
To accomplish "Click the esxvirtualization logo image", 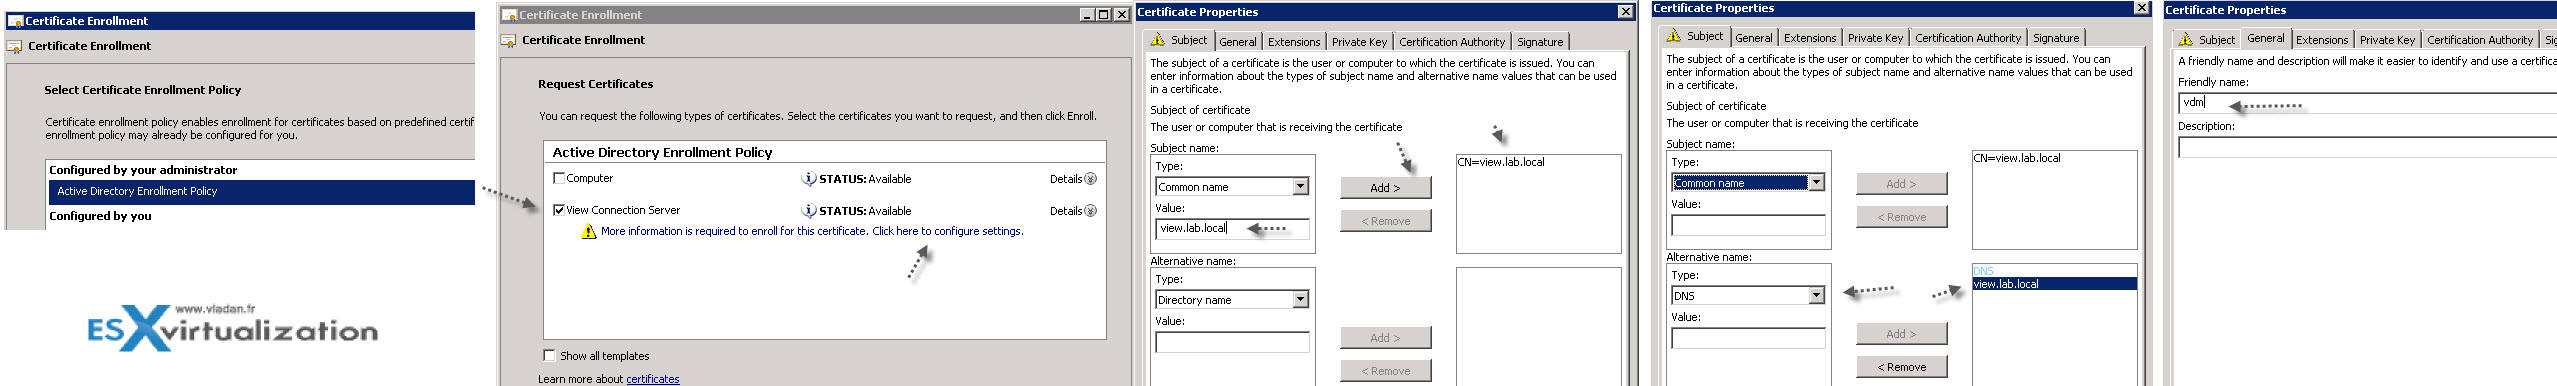I will 233,328.
